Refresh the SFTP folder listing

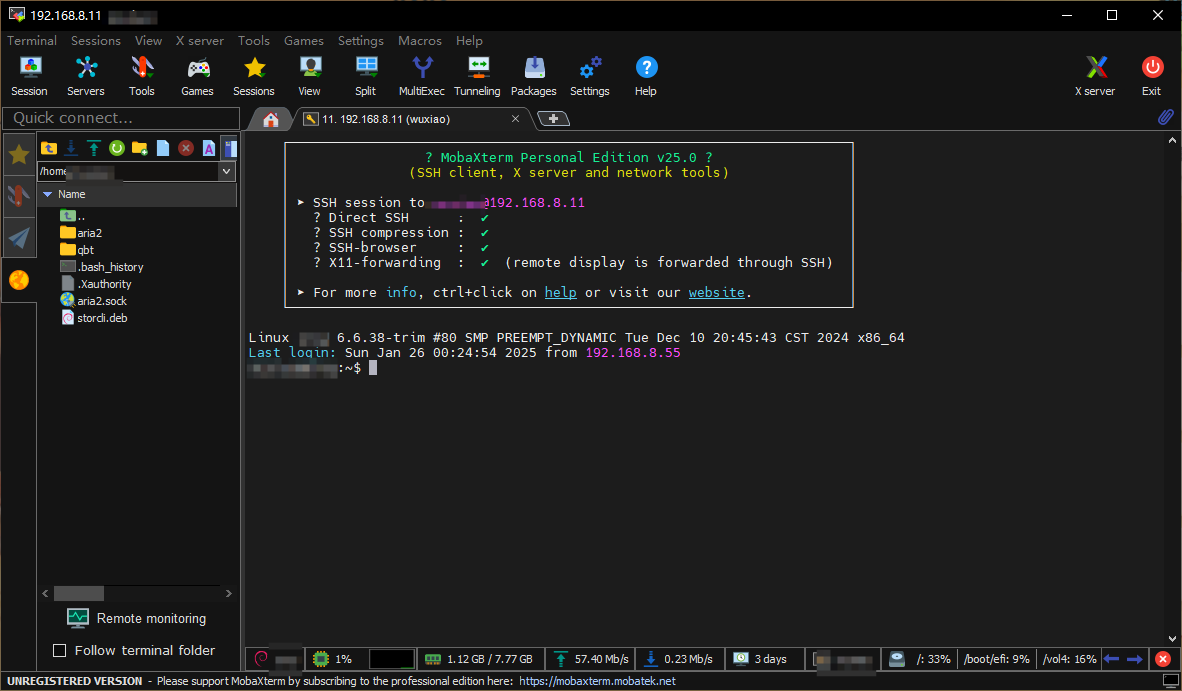[117, 148]
